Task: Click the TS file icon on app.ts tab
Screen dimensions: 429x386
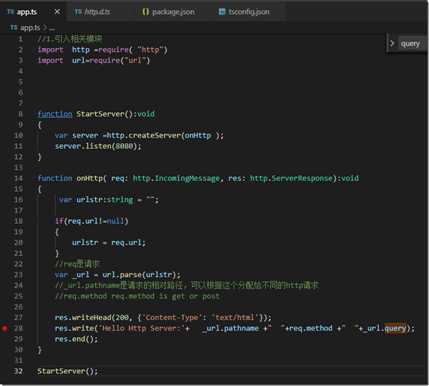Action: tap(11, 12)
